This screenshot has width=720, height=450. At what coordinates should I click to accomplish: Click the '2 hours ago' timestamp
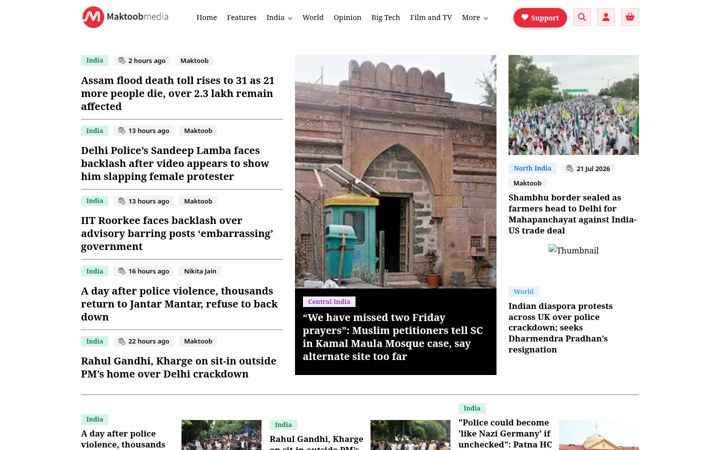tap(147, 61)
